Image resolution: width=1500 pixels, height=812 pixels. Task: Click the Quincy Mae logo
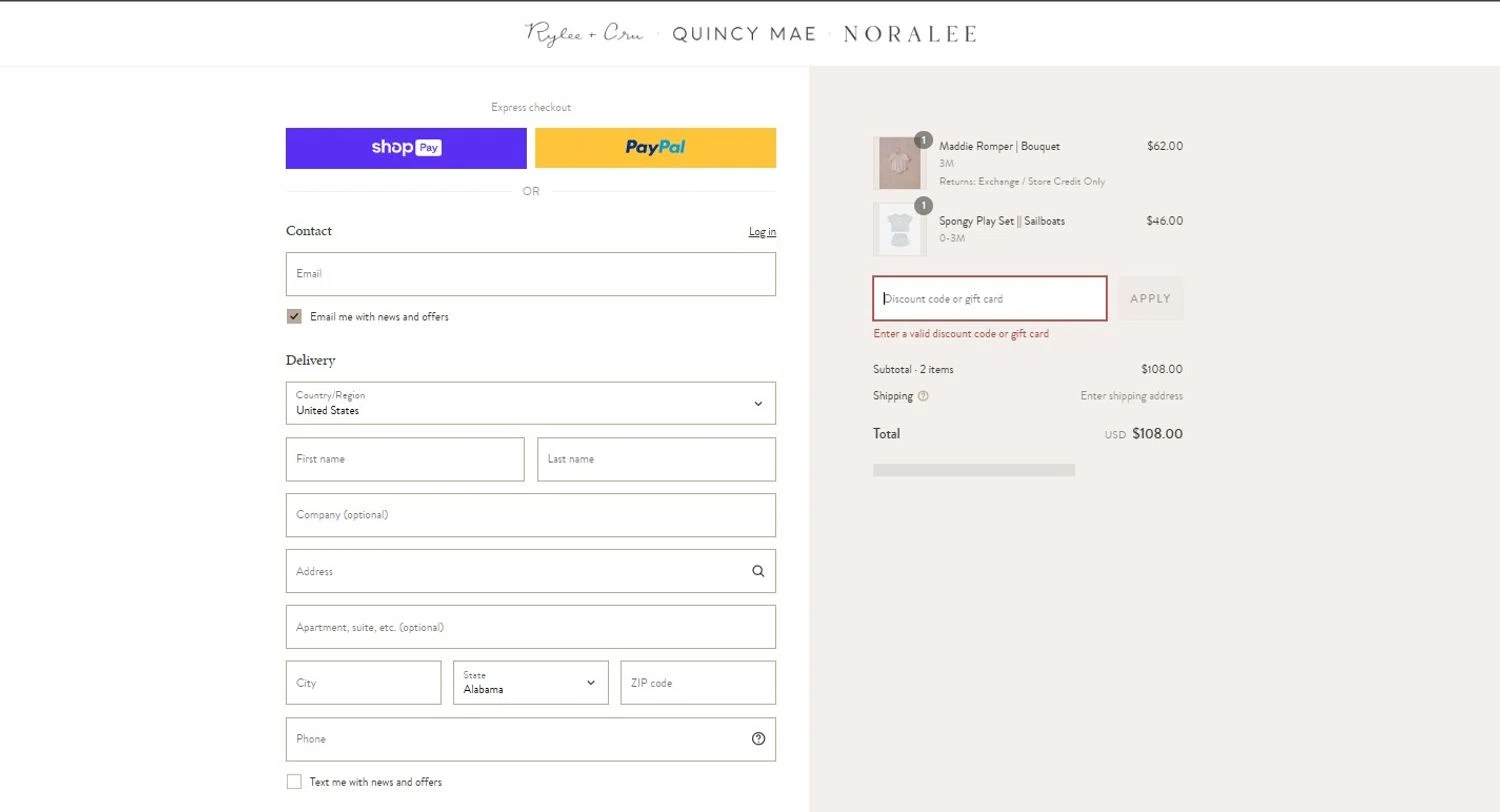coord(744,34)
